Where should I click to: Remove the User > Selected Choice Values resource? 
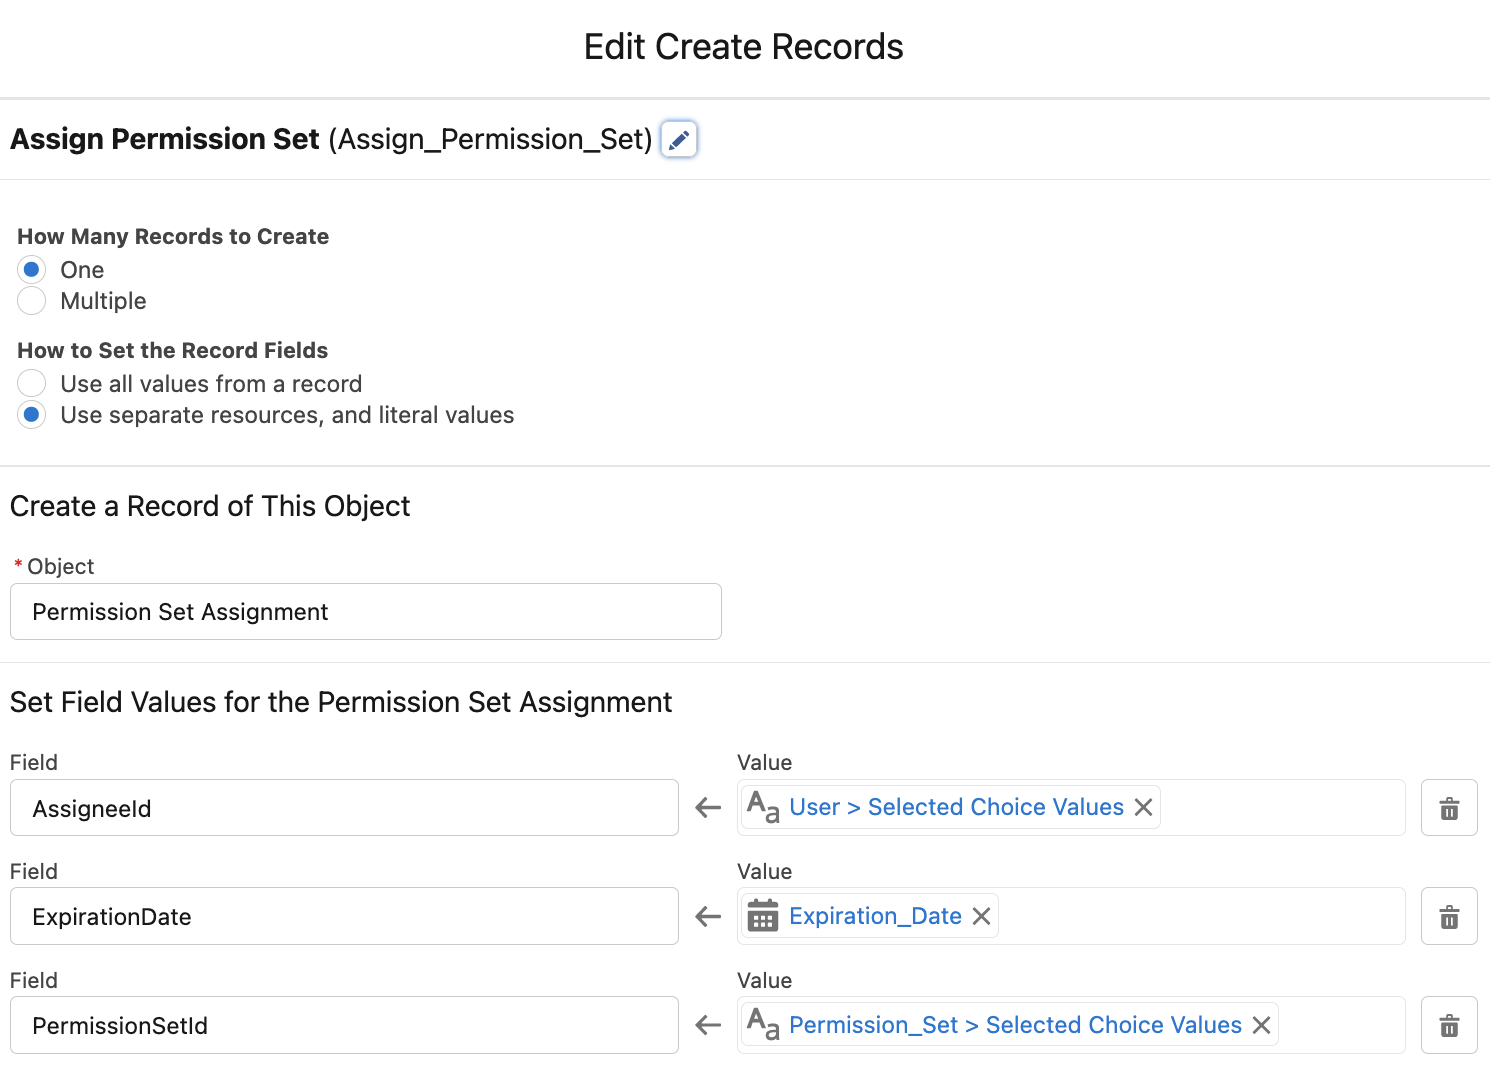[1143, 806]
